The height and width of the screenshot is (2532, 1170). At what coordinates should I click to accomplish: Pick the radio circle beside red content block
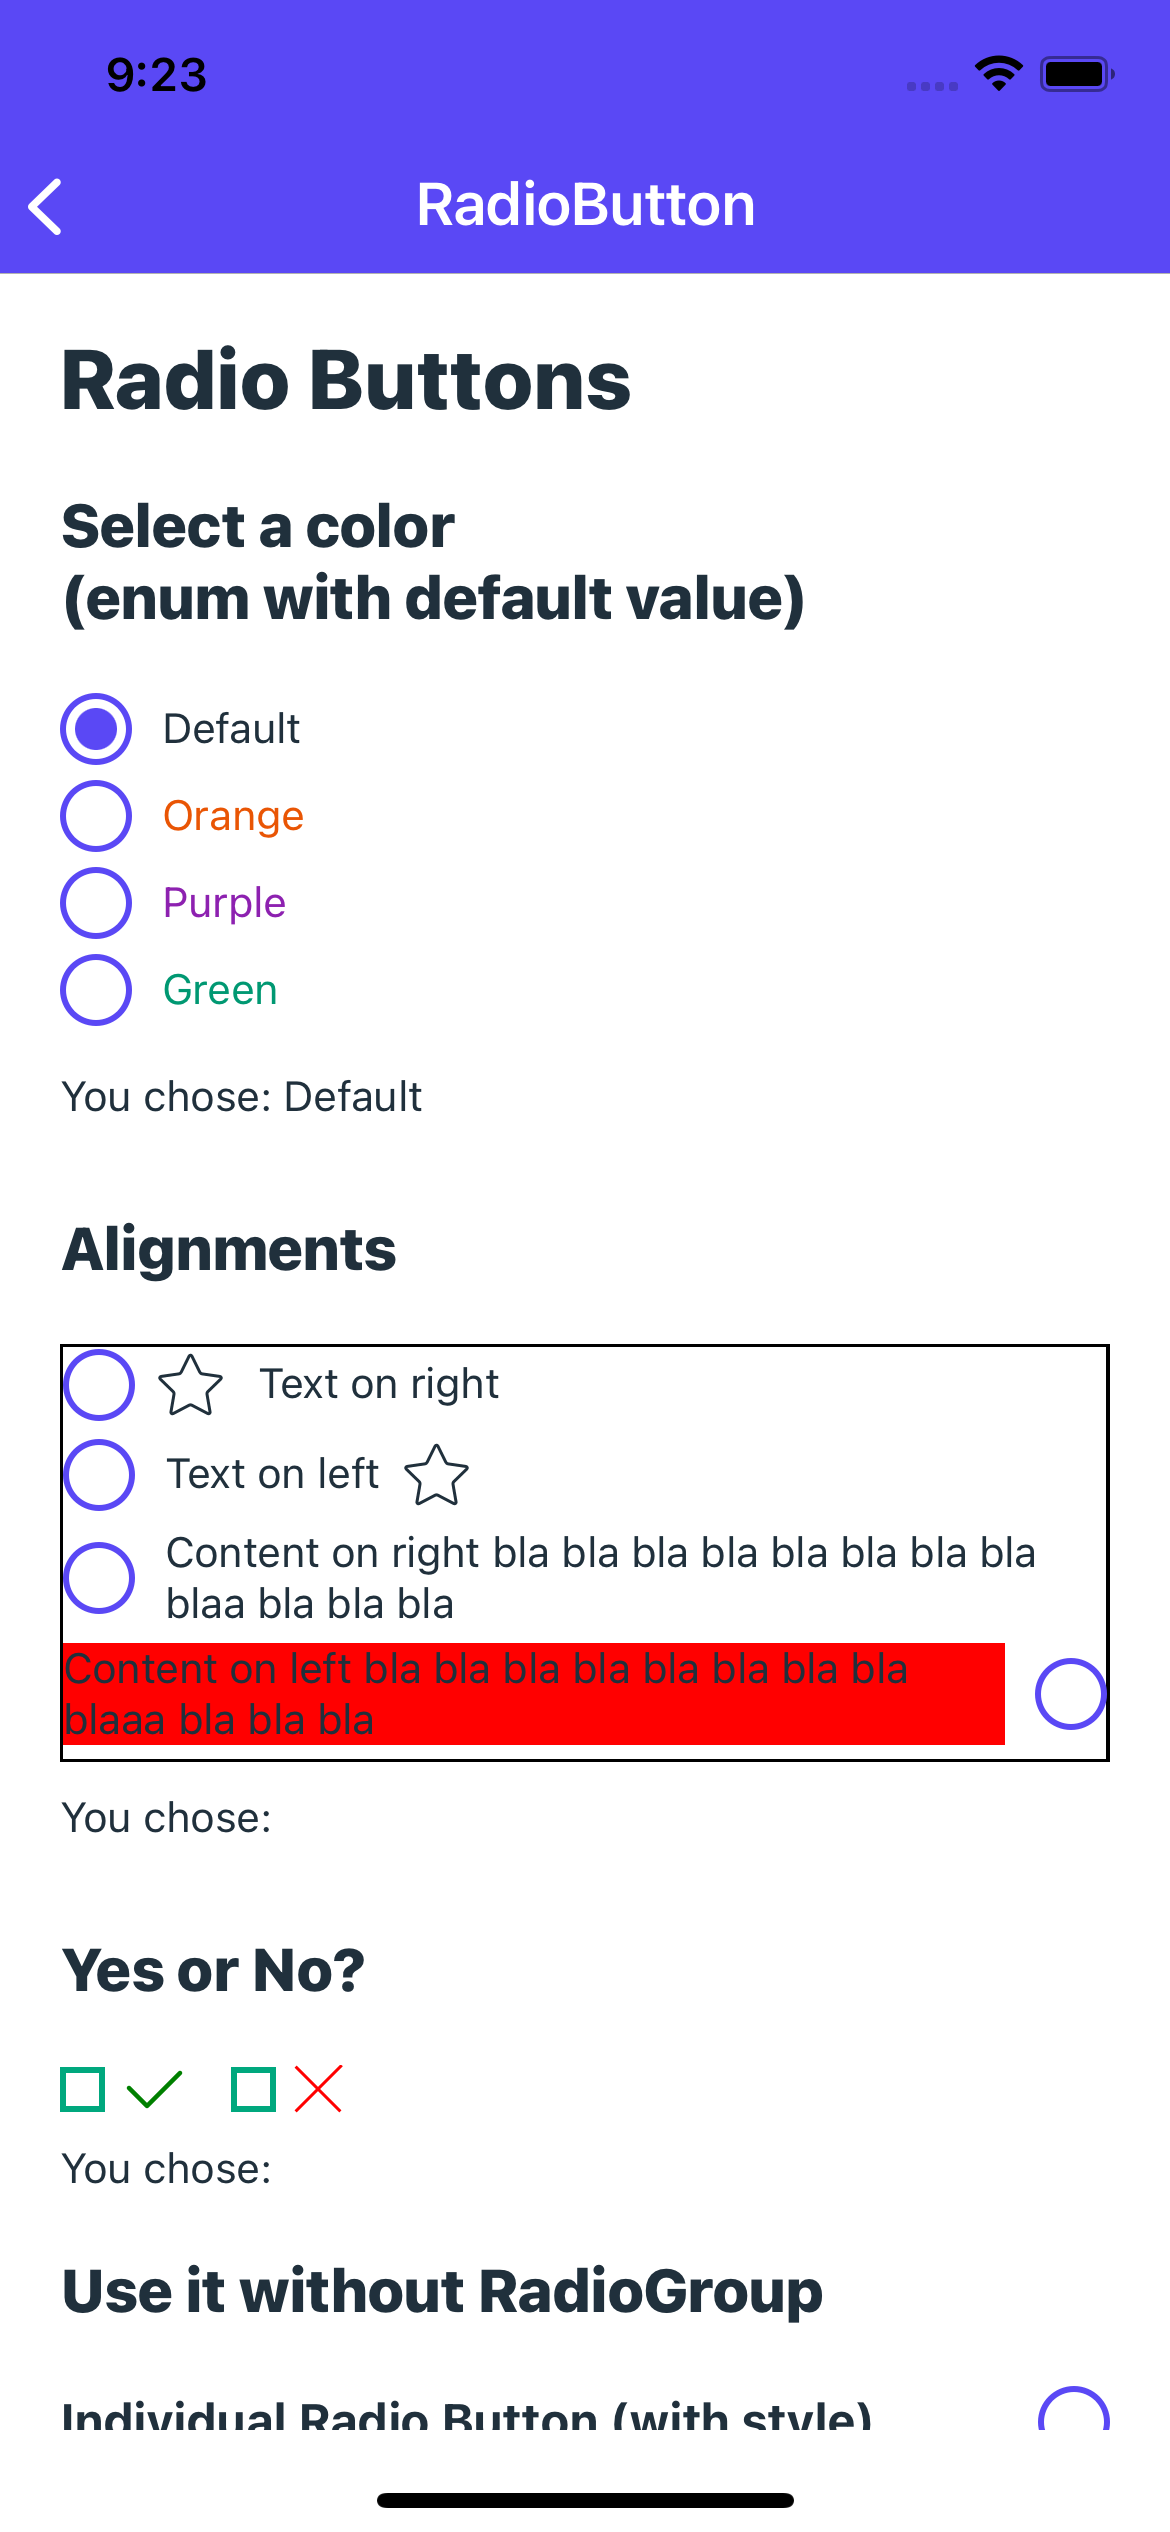coord(1071,1694)
